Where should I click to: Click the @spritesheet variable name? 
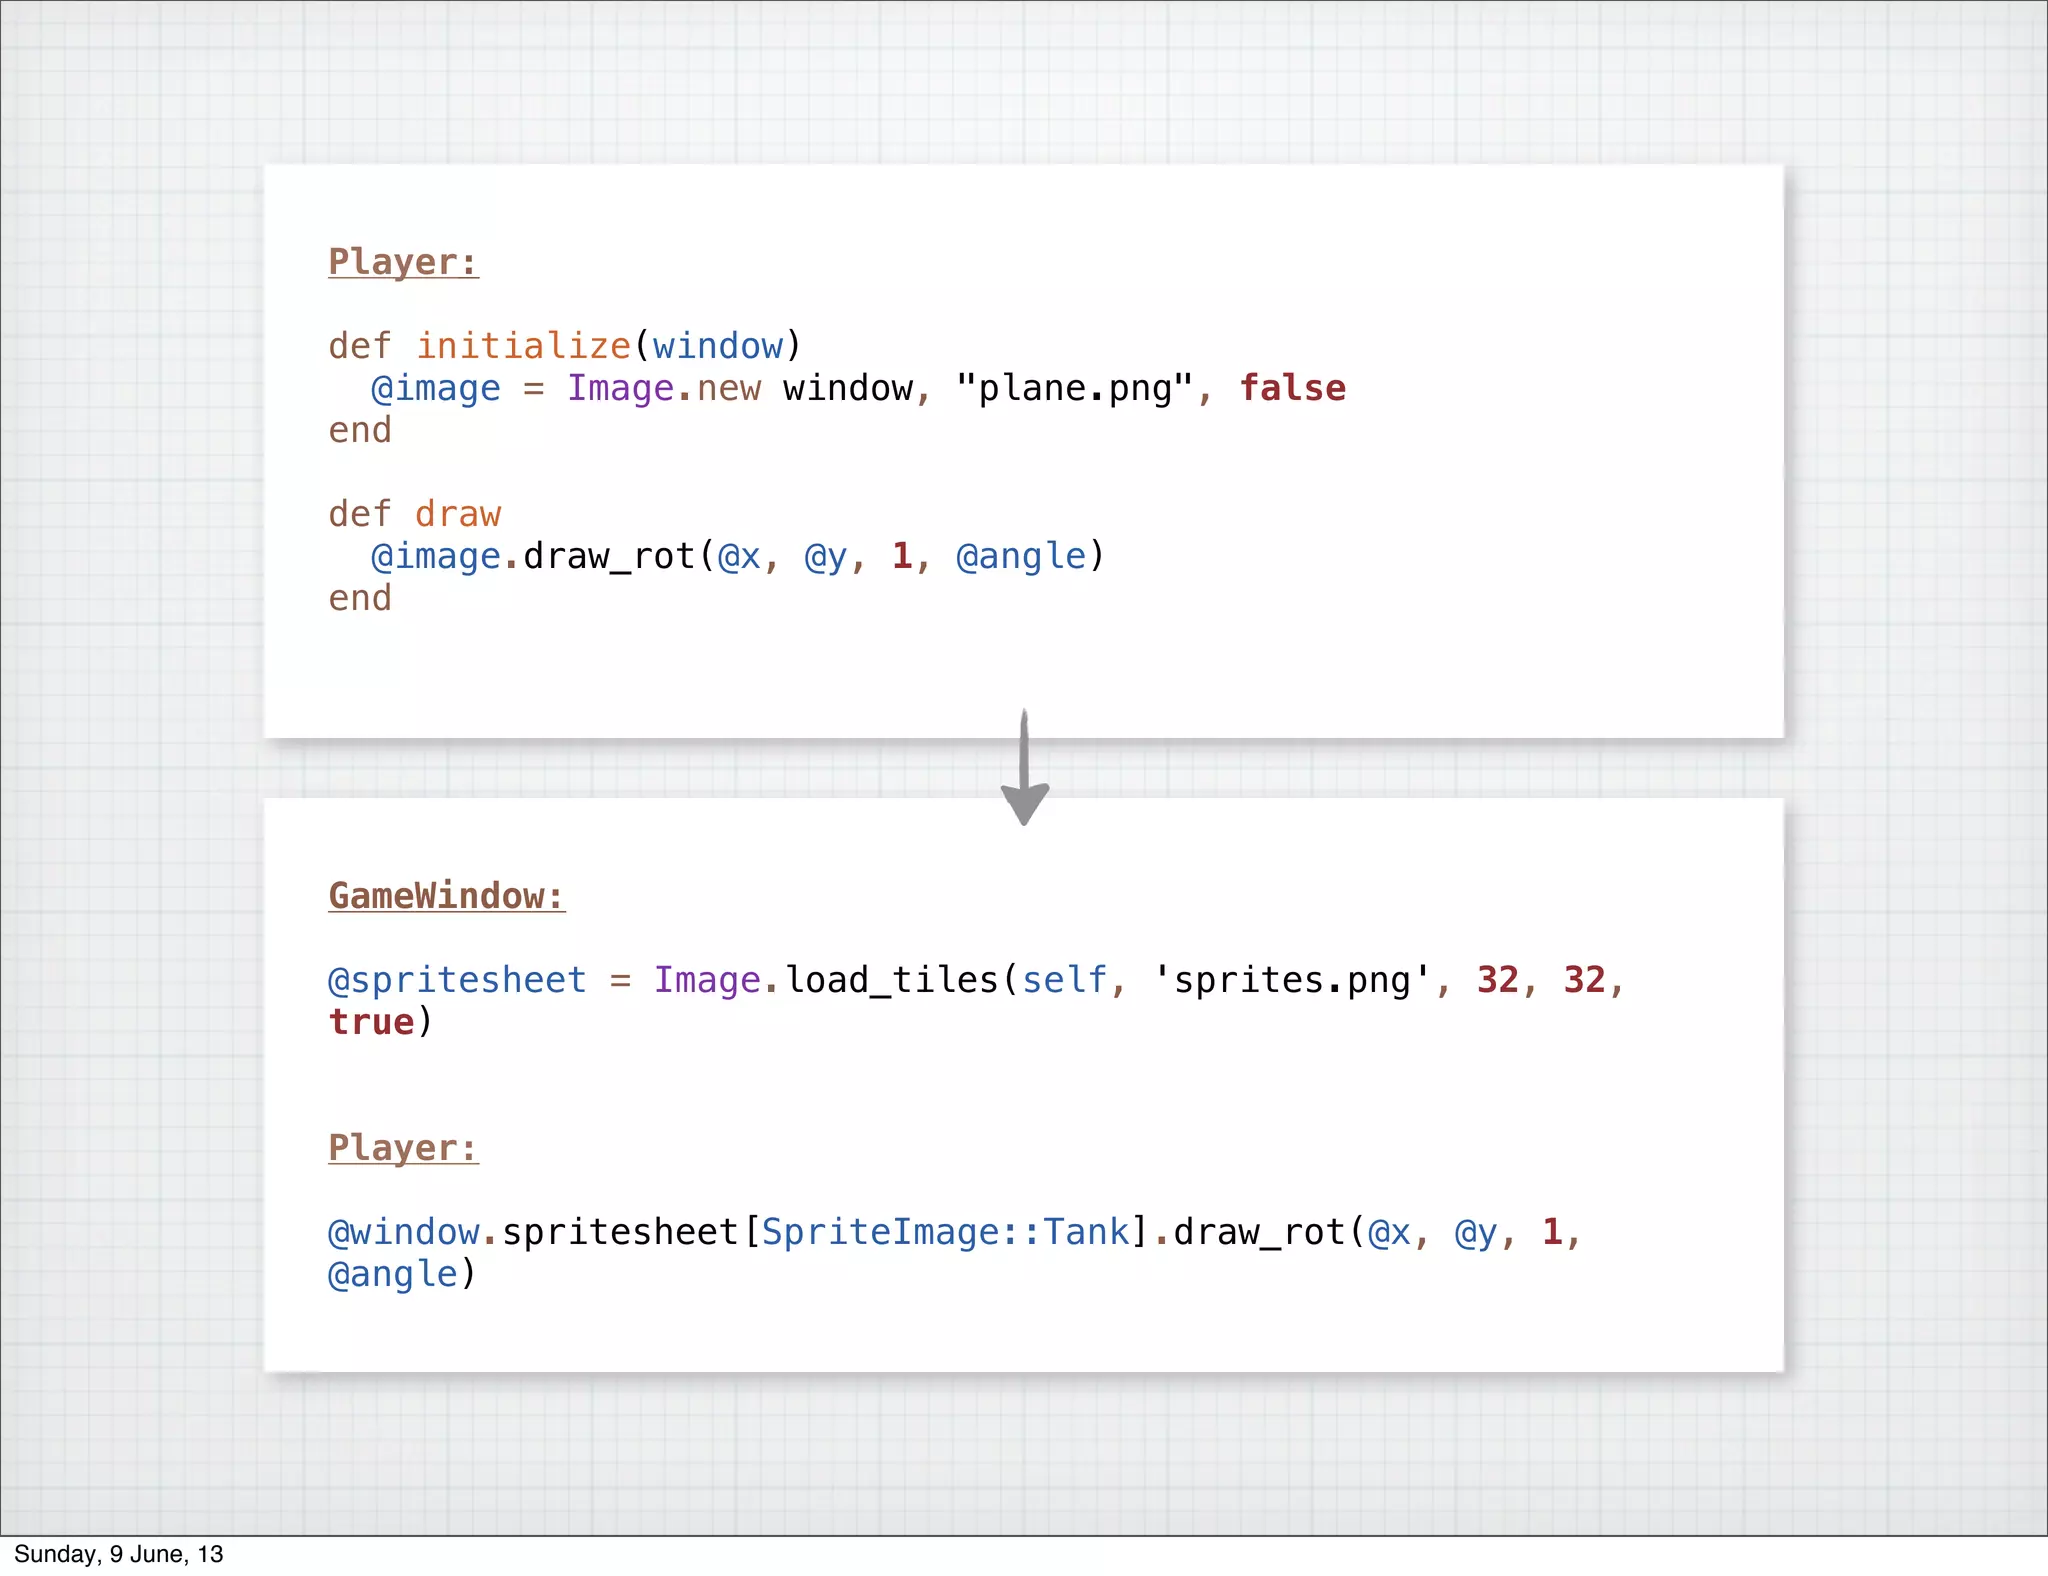[x=457, y=980]
